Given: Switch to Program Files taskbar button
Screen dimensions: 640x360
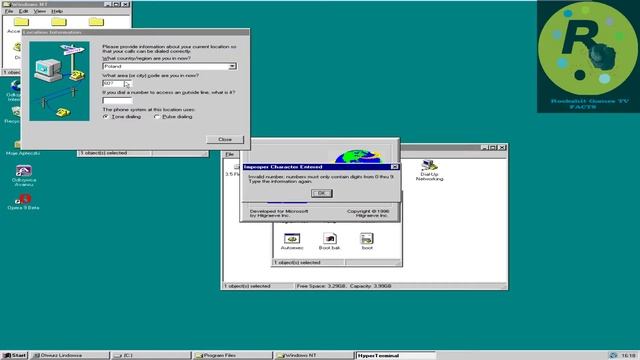Looking at the screenshot, I should point(232,356).
